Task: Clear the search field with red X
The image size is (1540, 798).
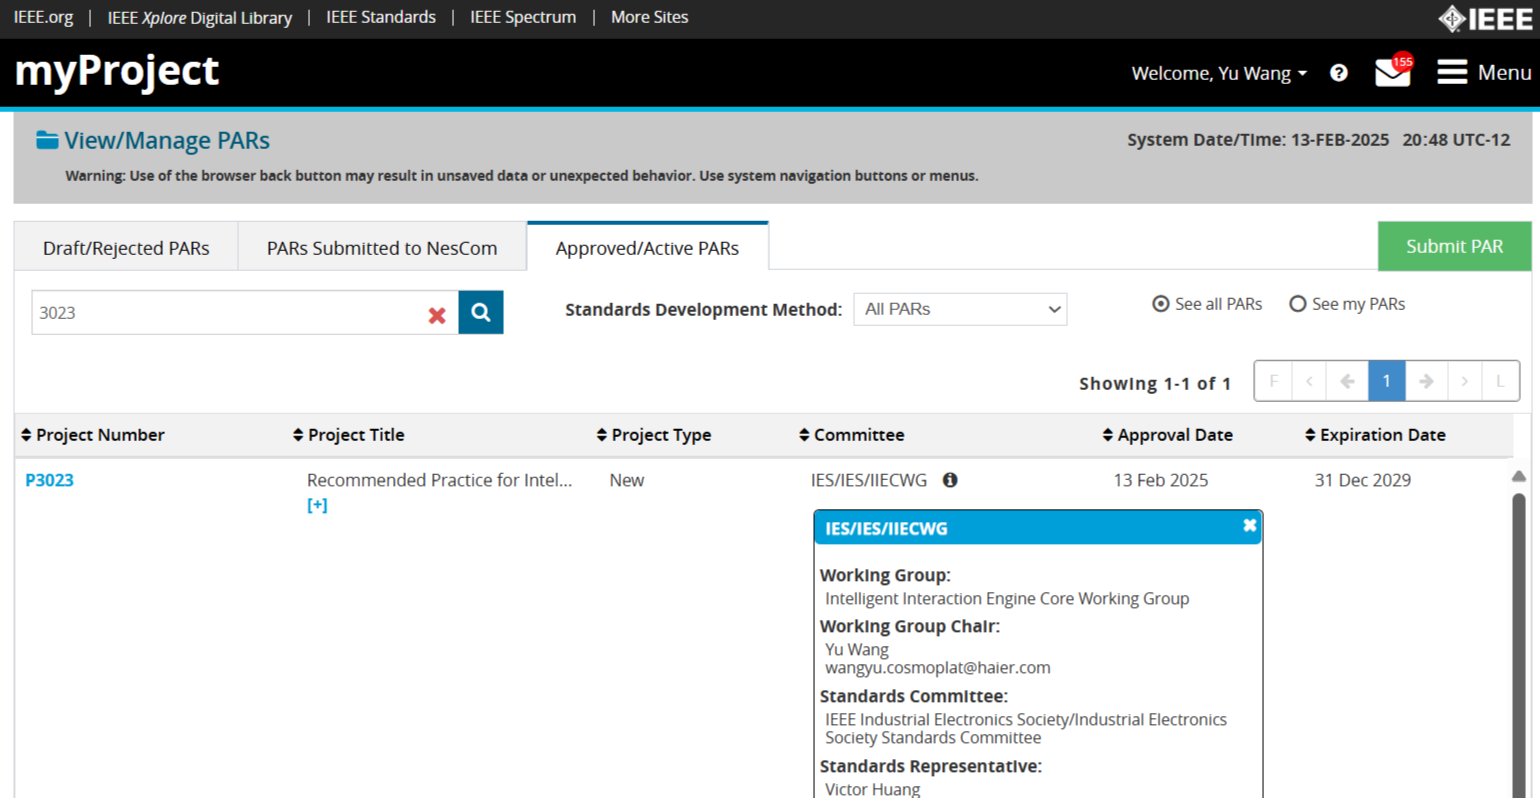Action: pyautogui.click(x=437, y=315)
